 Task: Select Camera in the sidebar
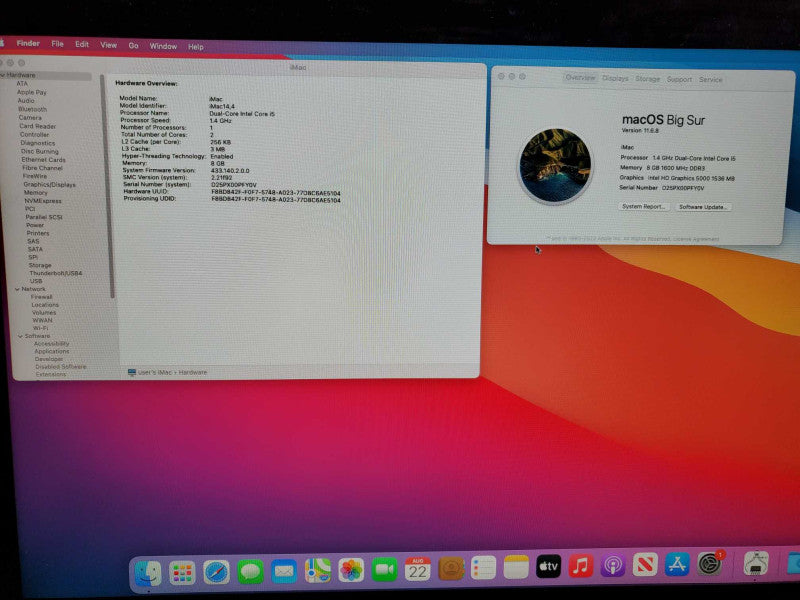(x=30, y=117)
